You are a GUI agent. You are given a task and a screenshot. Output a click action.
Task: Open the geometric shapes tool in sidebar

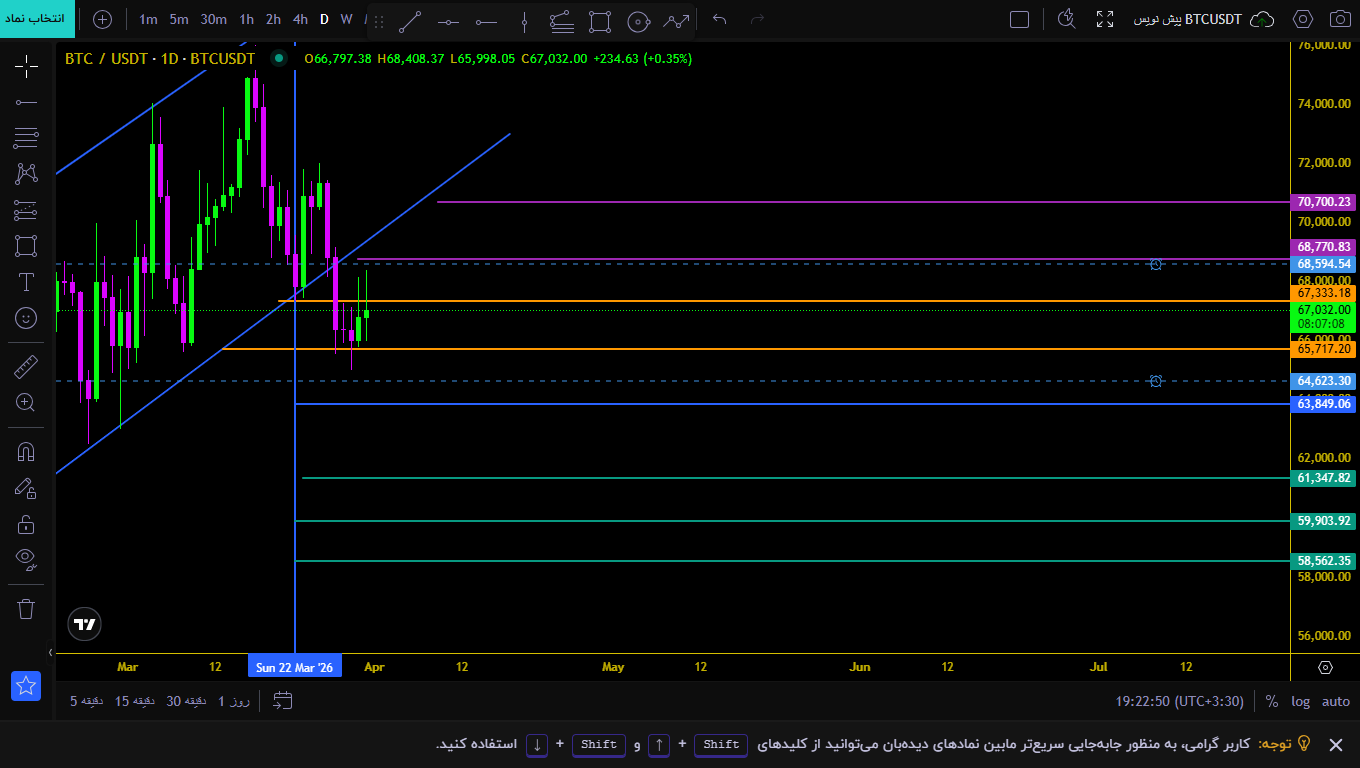coord(26,246)
